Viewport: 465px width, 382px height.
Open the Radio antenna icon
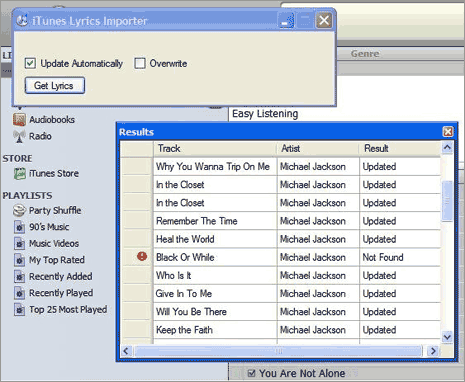click(x=19, y=136)
